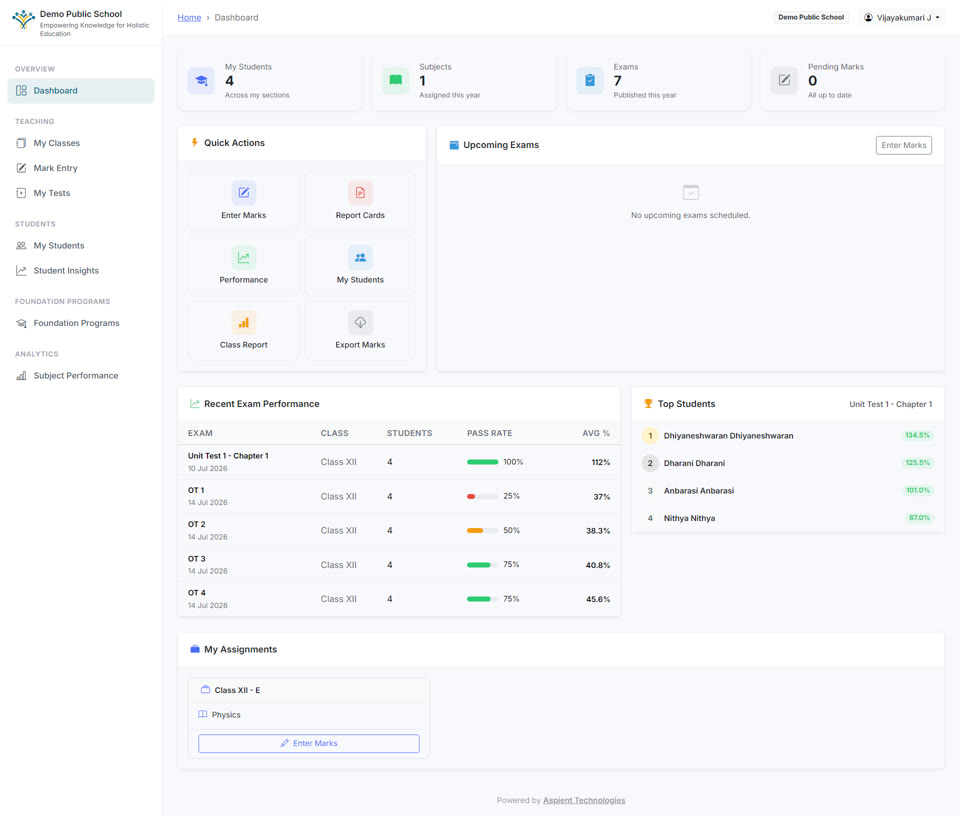This screenshot has height=816, width=960.
Task: Click the Subjects stat card book icon
Action: pyautogui.click(x=396, y=81)
